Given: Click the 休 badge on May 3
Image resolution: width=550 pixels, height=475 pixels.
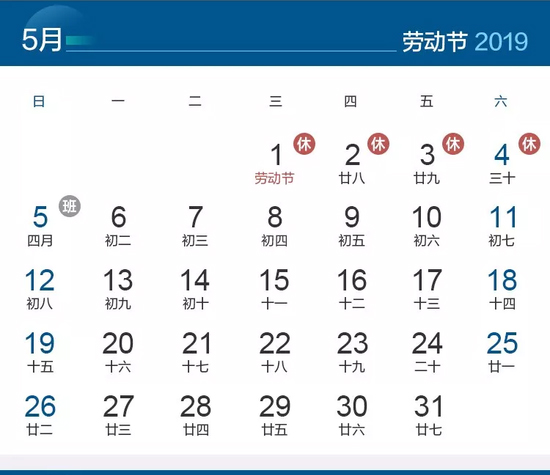Looking at the screenshot, I should tap(453, 144).
